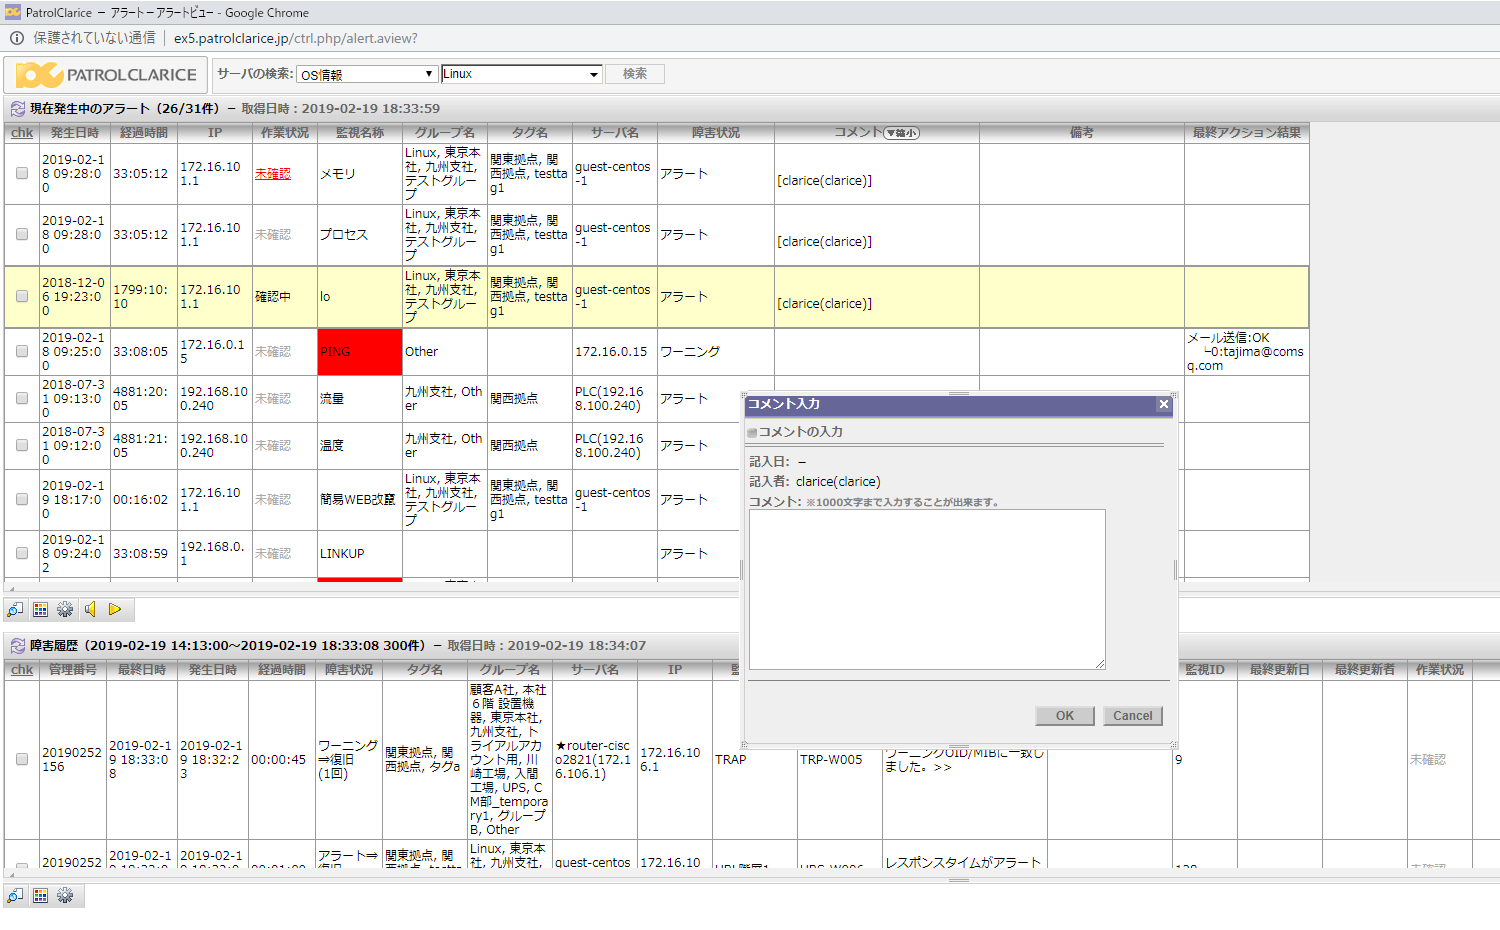Check the 簡易WEB改竄 alert row checkbox

click(x=22, y=500)
